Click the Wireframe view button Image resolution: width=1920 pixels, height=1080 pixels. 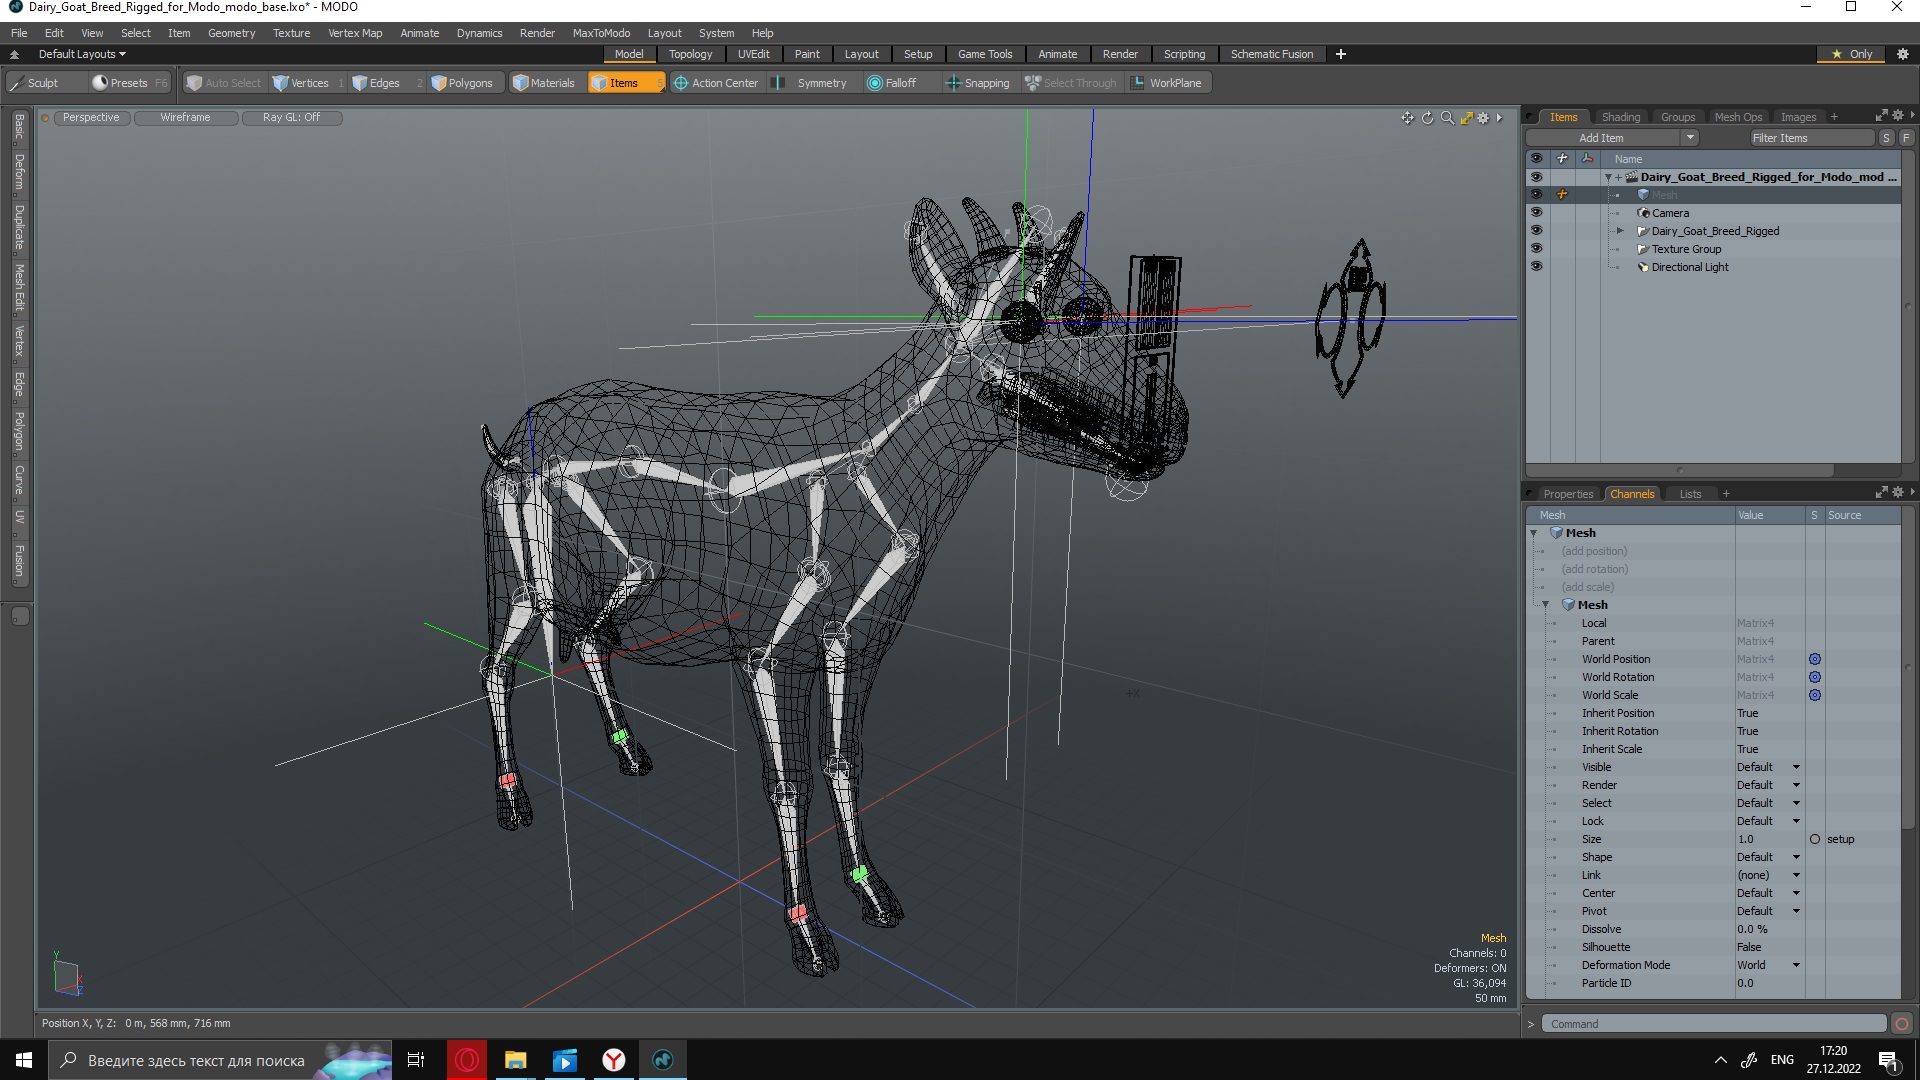coord(185,117)
